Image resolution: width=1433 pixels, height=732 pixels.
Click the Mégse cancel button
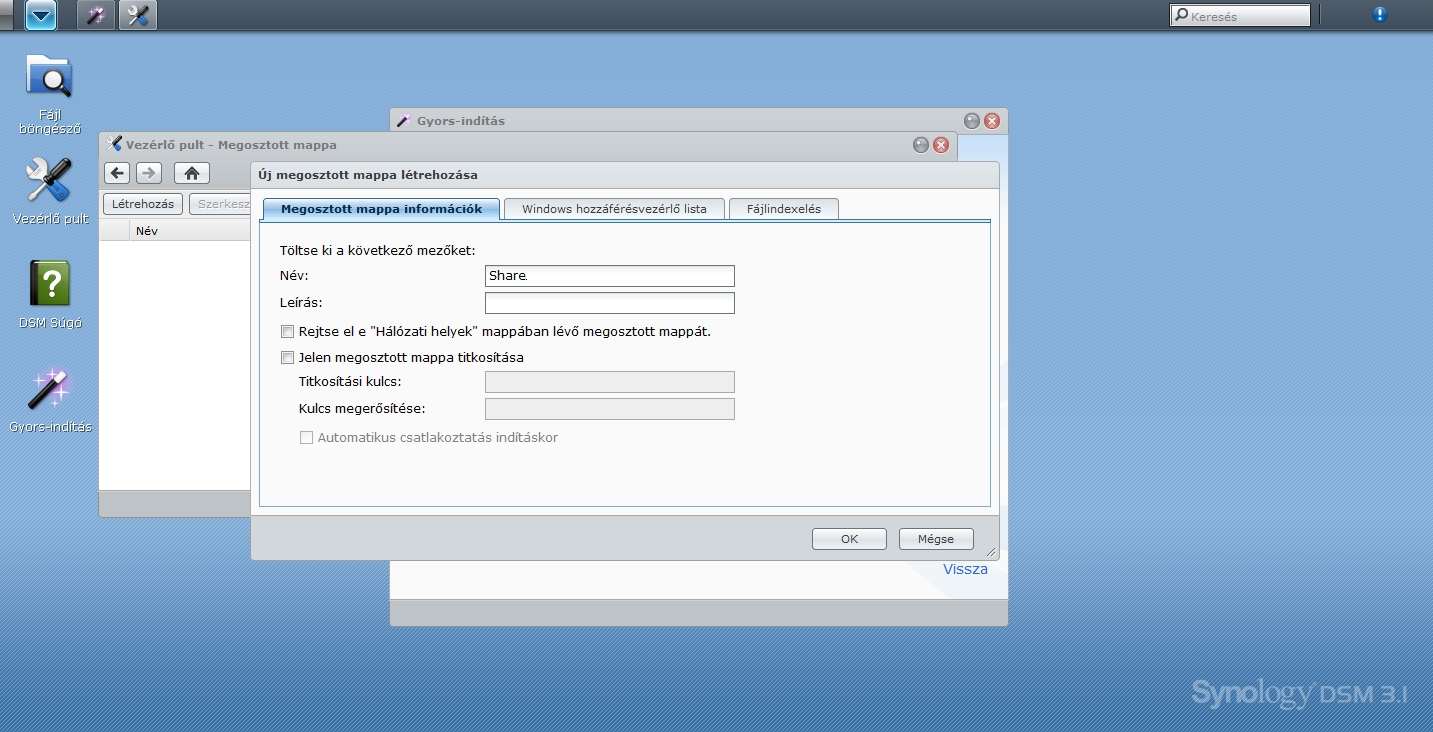[935, 539]
